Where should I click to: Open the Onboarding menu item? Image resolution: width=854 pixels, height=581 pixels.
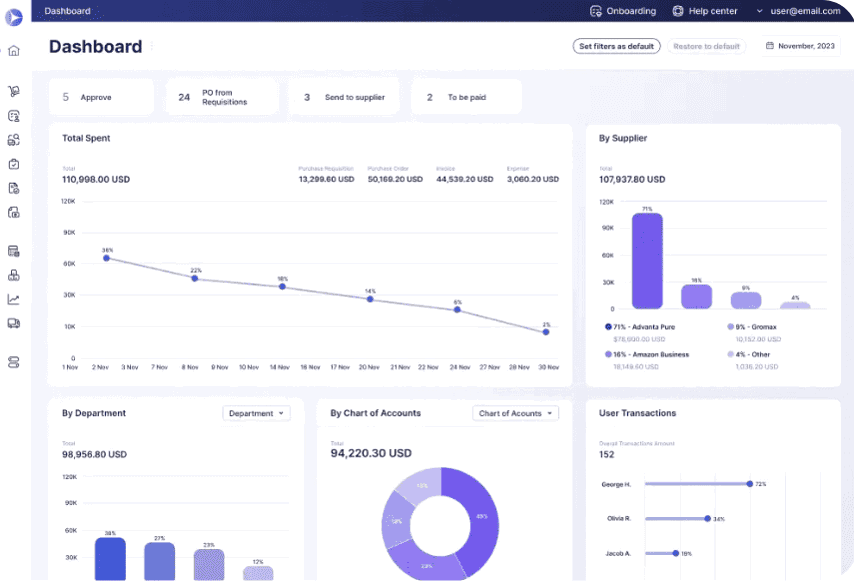point(623,11)
